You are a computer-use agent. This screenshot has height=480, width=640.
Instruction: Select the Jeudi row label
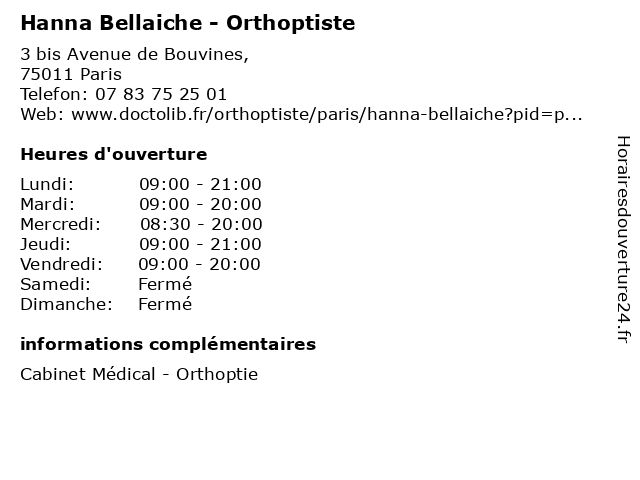[x=45, y=244]
